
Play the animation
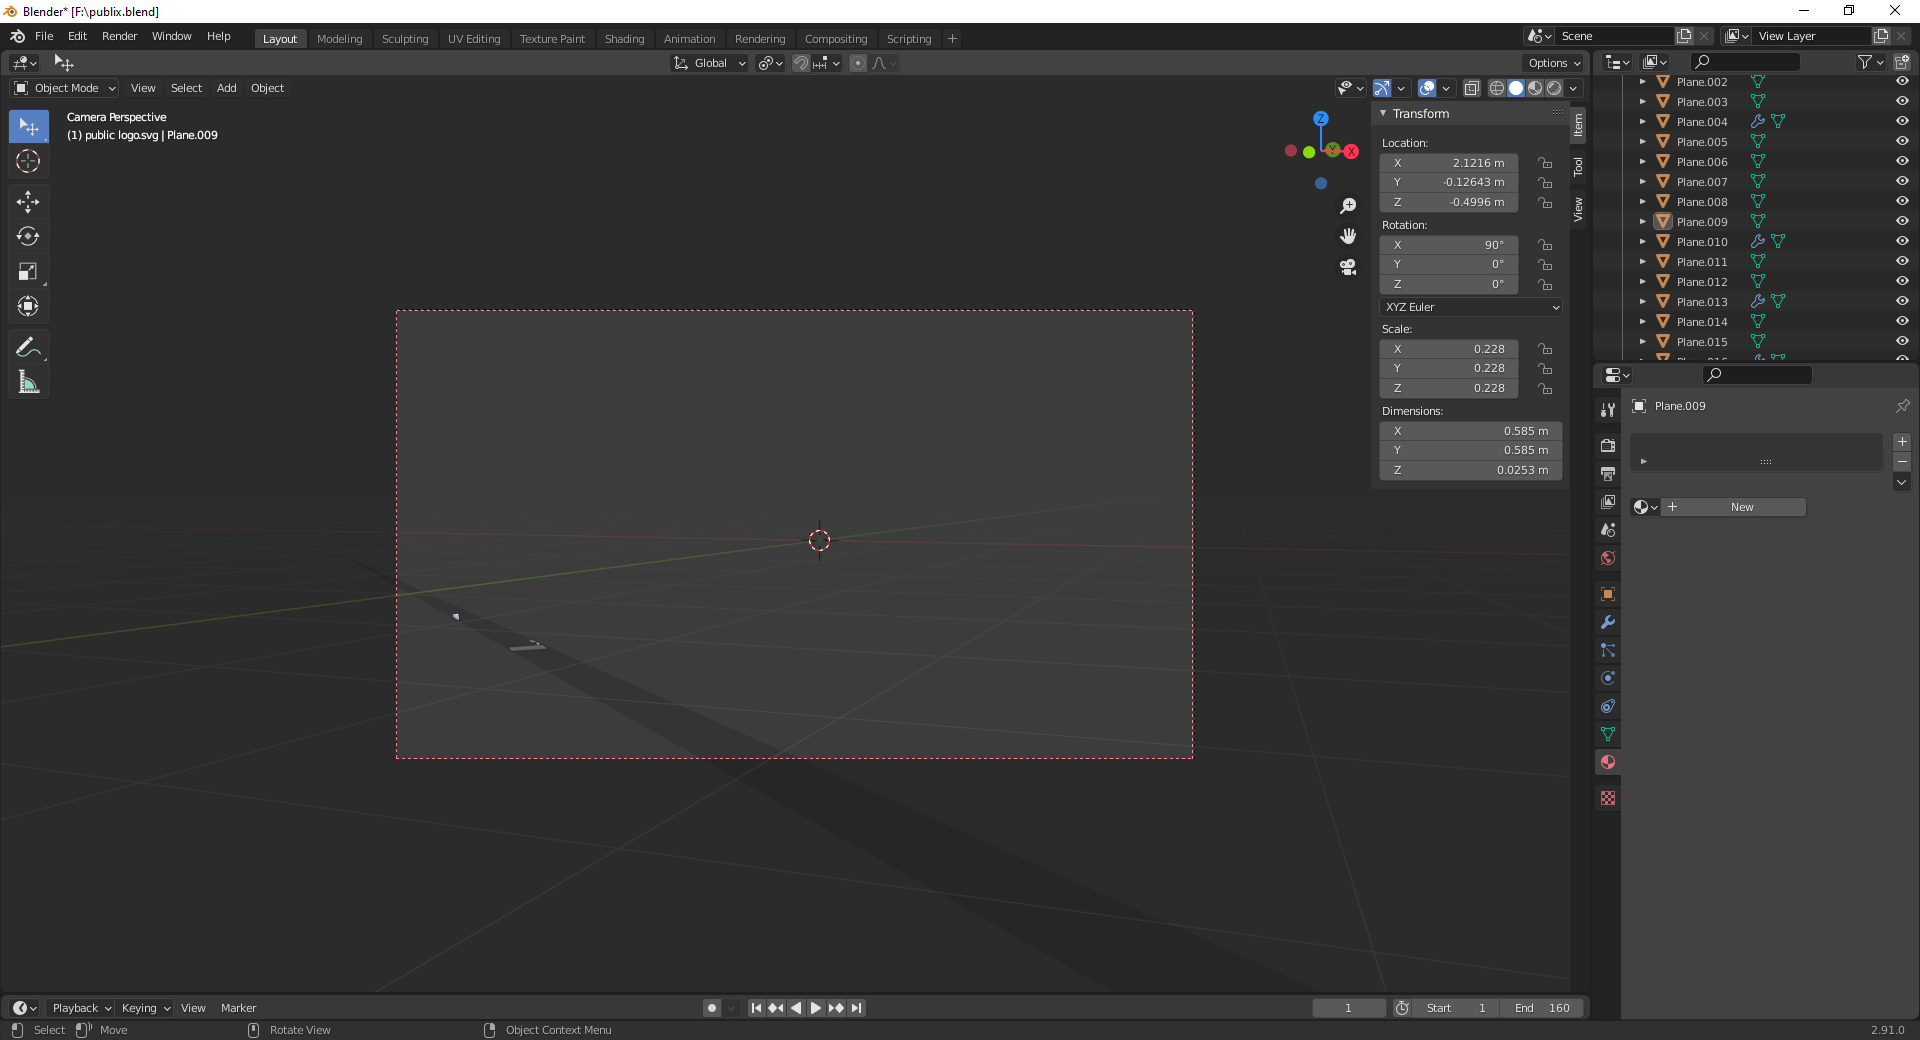pos(816,1008)
